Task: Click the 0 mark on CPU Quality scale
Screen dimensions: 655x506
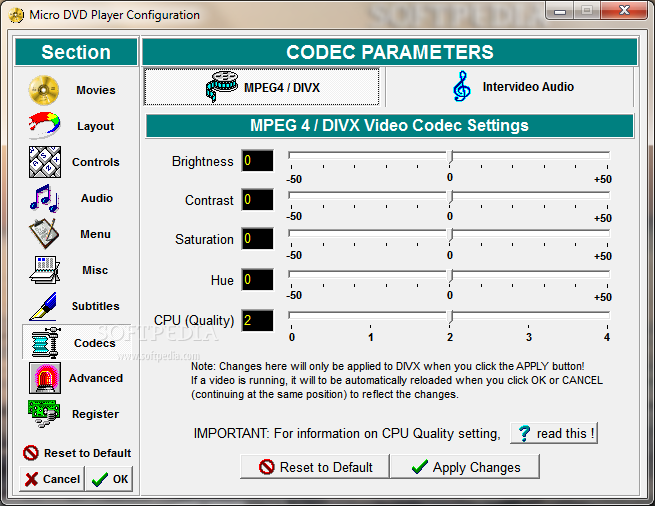Action: [292, 337]
